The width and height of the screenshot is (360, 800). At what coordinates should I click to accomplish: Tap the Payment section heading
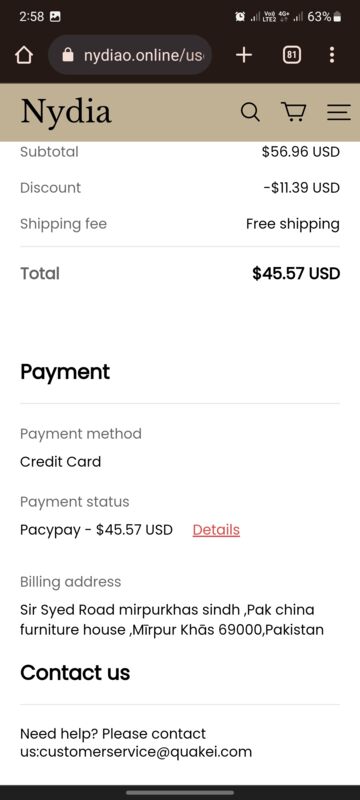point(65,372)
